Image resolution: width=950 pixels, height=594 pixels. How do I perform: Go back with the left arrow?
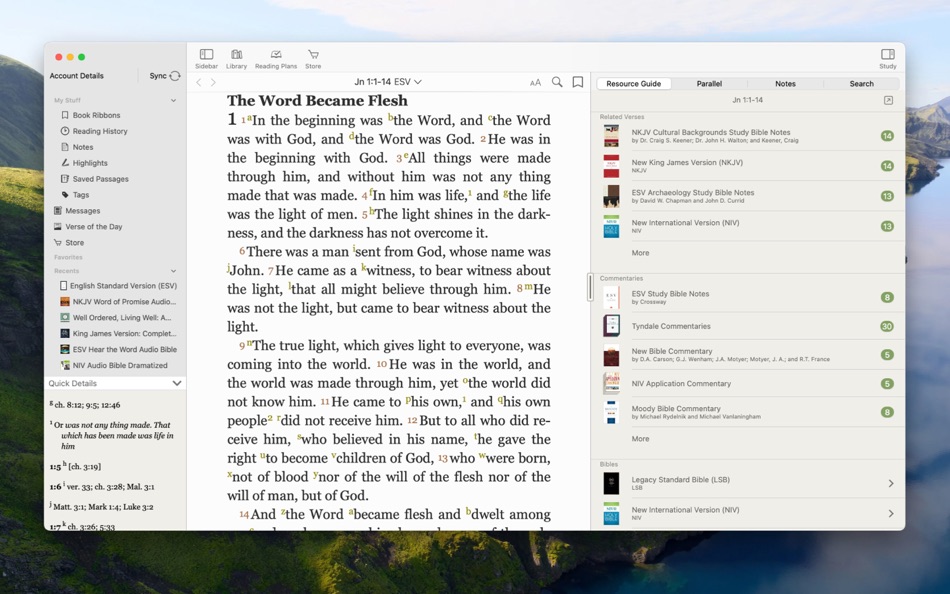coord(199,82)
